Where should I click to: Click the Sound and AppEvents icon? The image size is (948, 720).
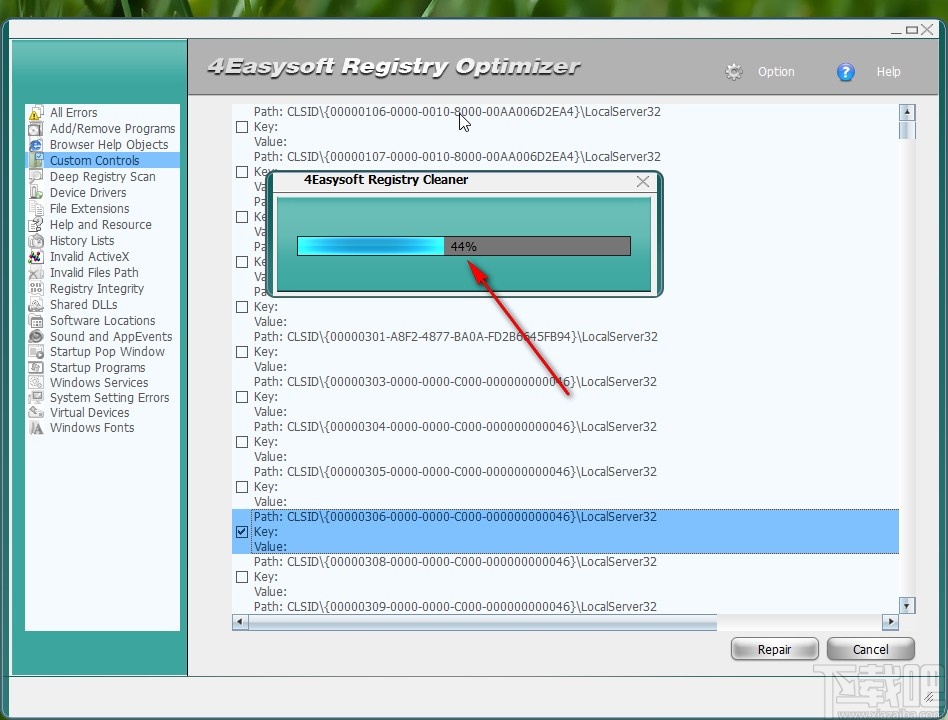tap(36, 337)
